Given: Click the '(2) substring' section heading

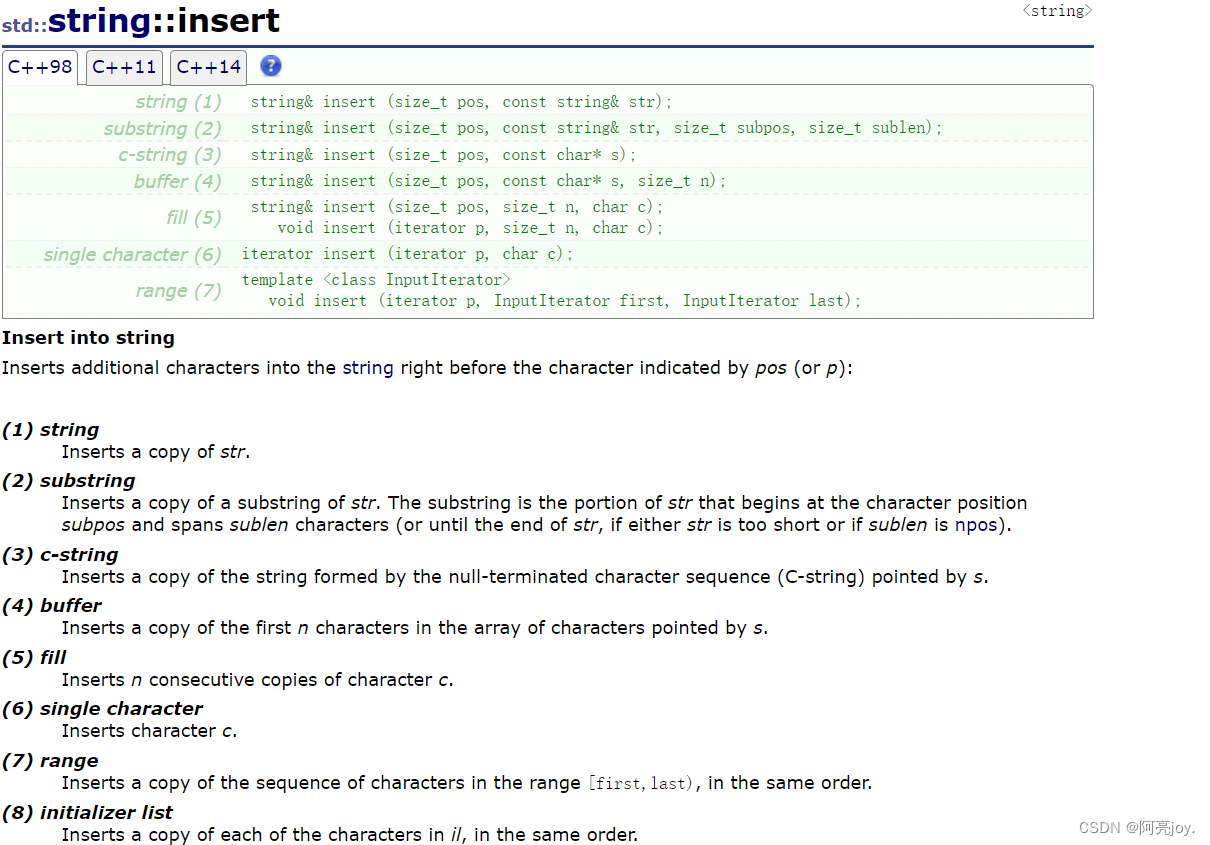Looking at the screenshot, I should [69, 481].
